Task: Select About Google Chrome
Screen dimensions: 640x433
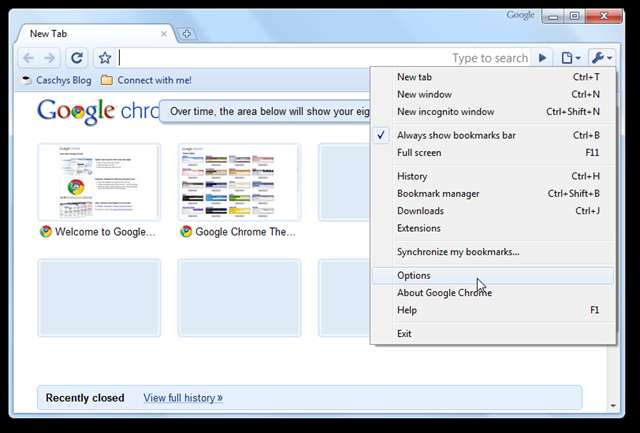Action: point(493,293)
